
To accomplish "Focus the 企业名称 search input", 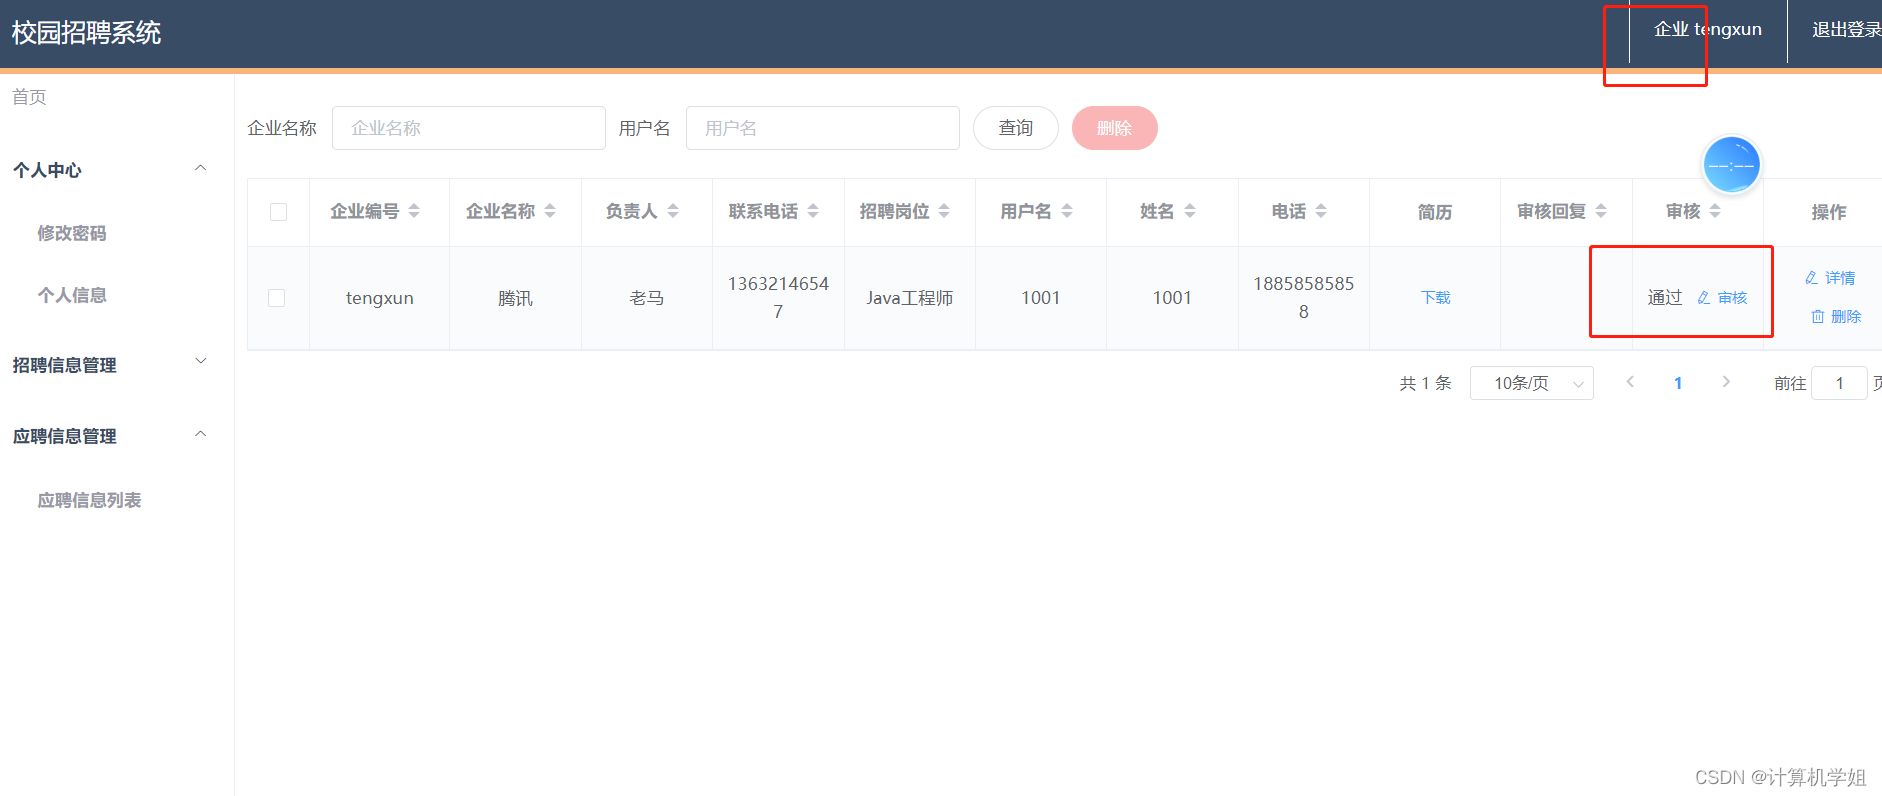I will (x=469, y=128).
